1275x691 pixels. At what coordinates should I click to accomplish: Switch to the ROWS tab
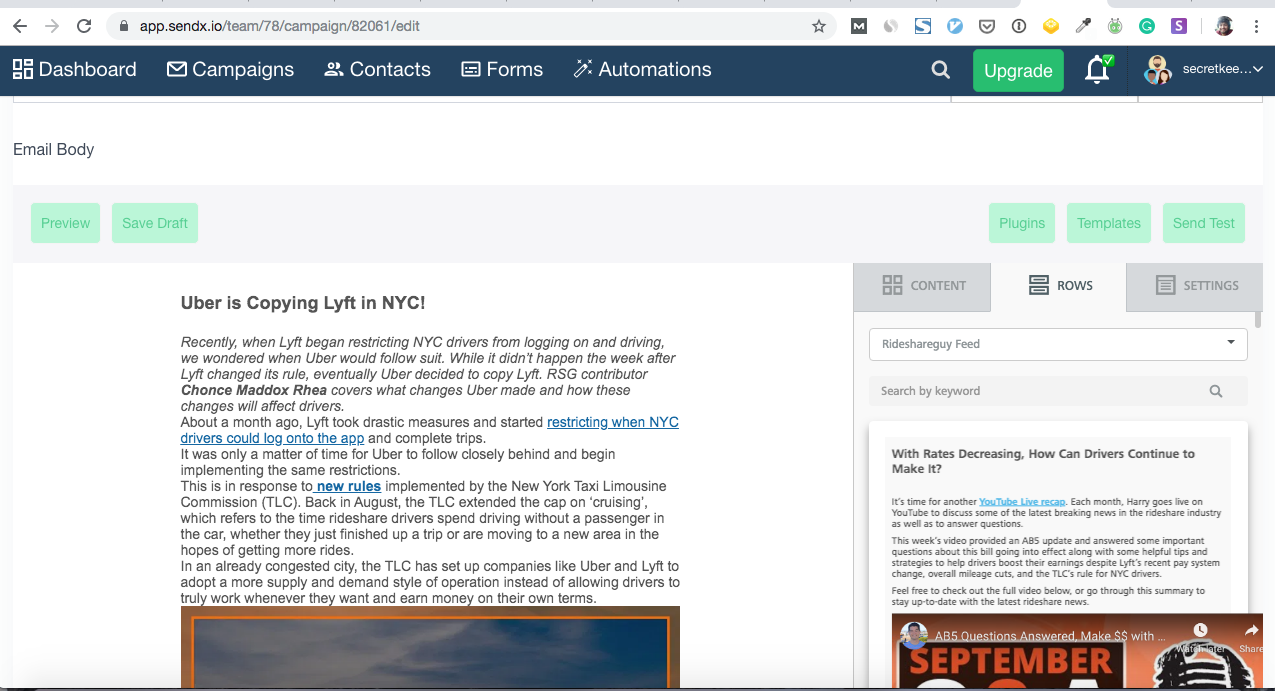[x=1058, y=286]
